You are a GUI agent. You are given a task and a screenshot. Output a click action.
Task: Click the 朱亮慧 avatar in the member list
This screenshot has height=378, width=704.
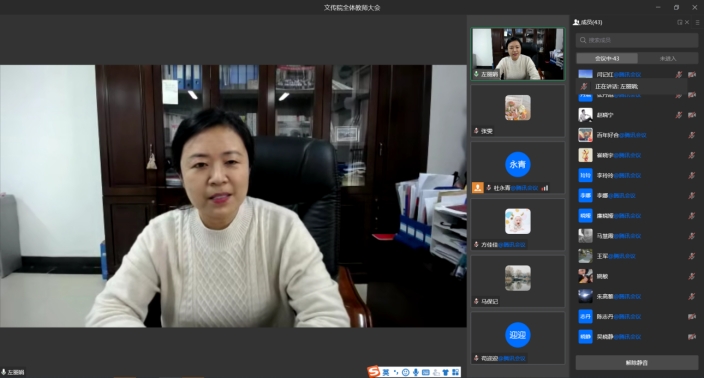point(585,296)
